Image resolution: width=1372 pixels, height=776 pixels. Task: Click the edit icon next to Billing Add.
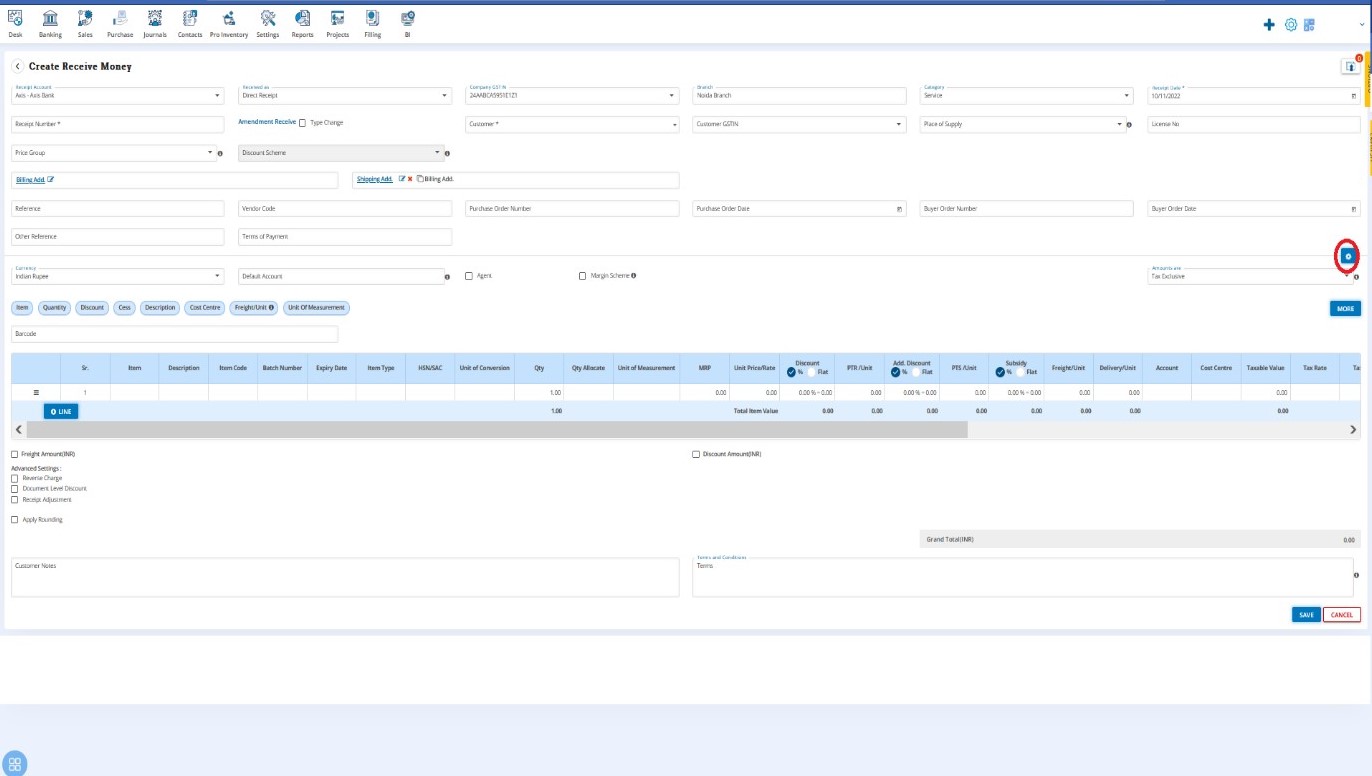pyautogui.click(x=50, y=179)
